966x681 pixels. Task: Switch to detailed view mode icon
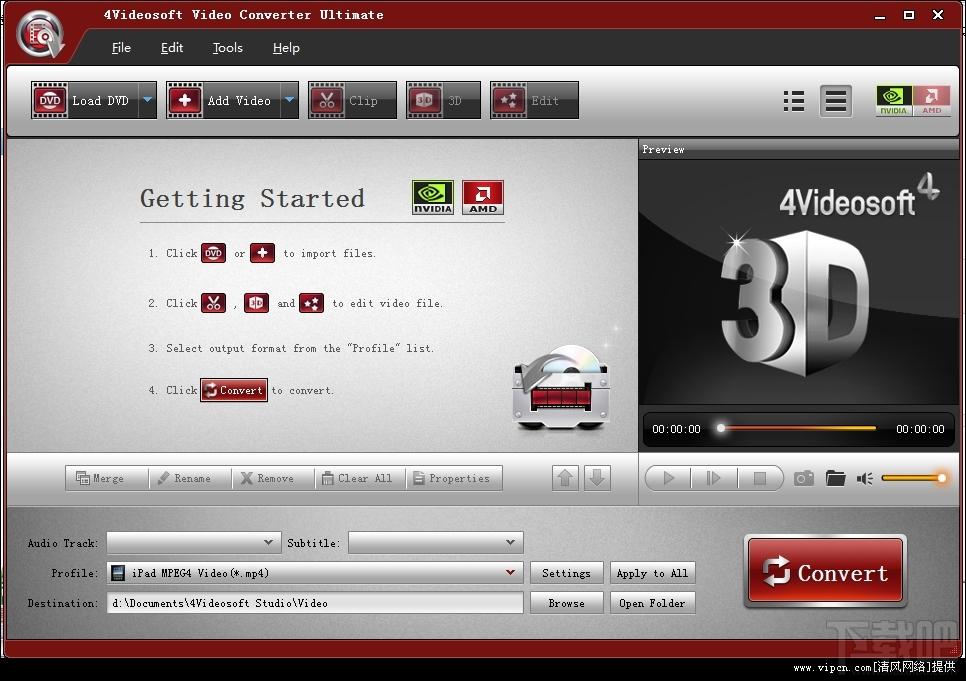pos(836,101)
